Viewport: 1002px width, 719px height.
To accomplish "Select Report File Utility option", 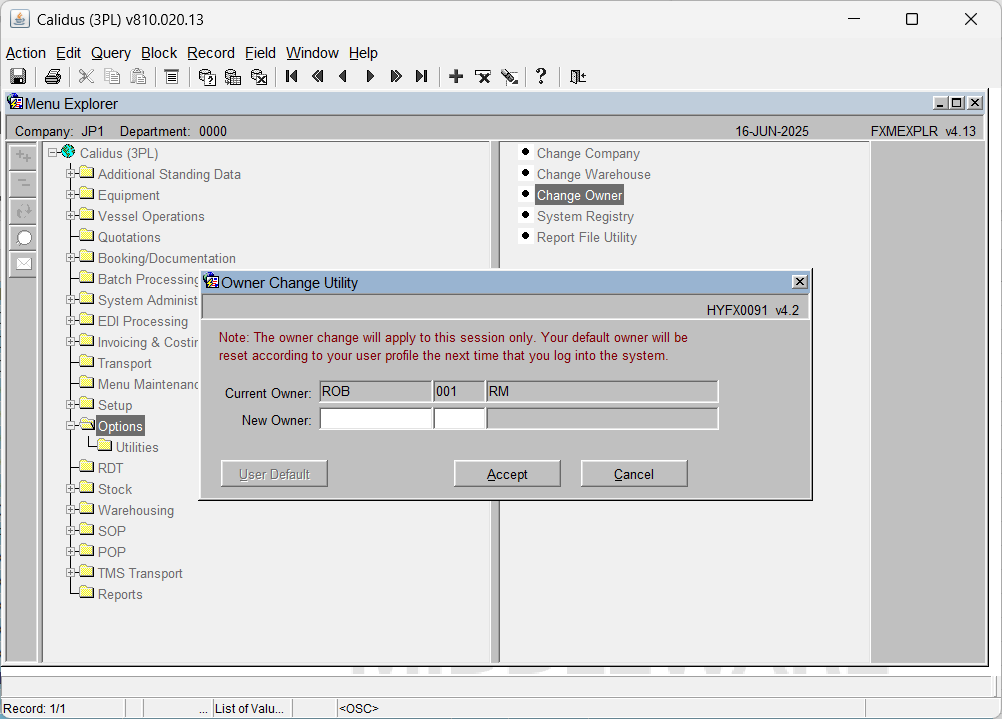I will pyautogui.click(x=587, y=238).
